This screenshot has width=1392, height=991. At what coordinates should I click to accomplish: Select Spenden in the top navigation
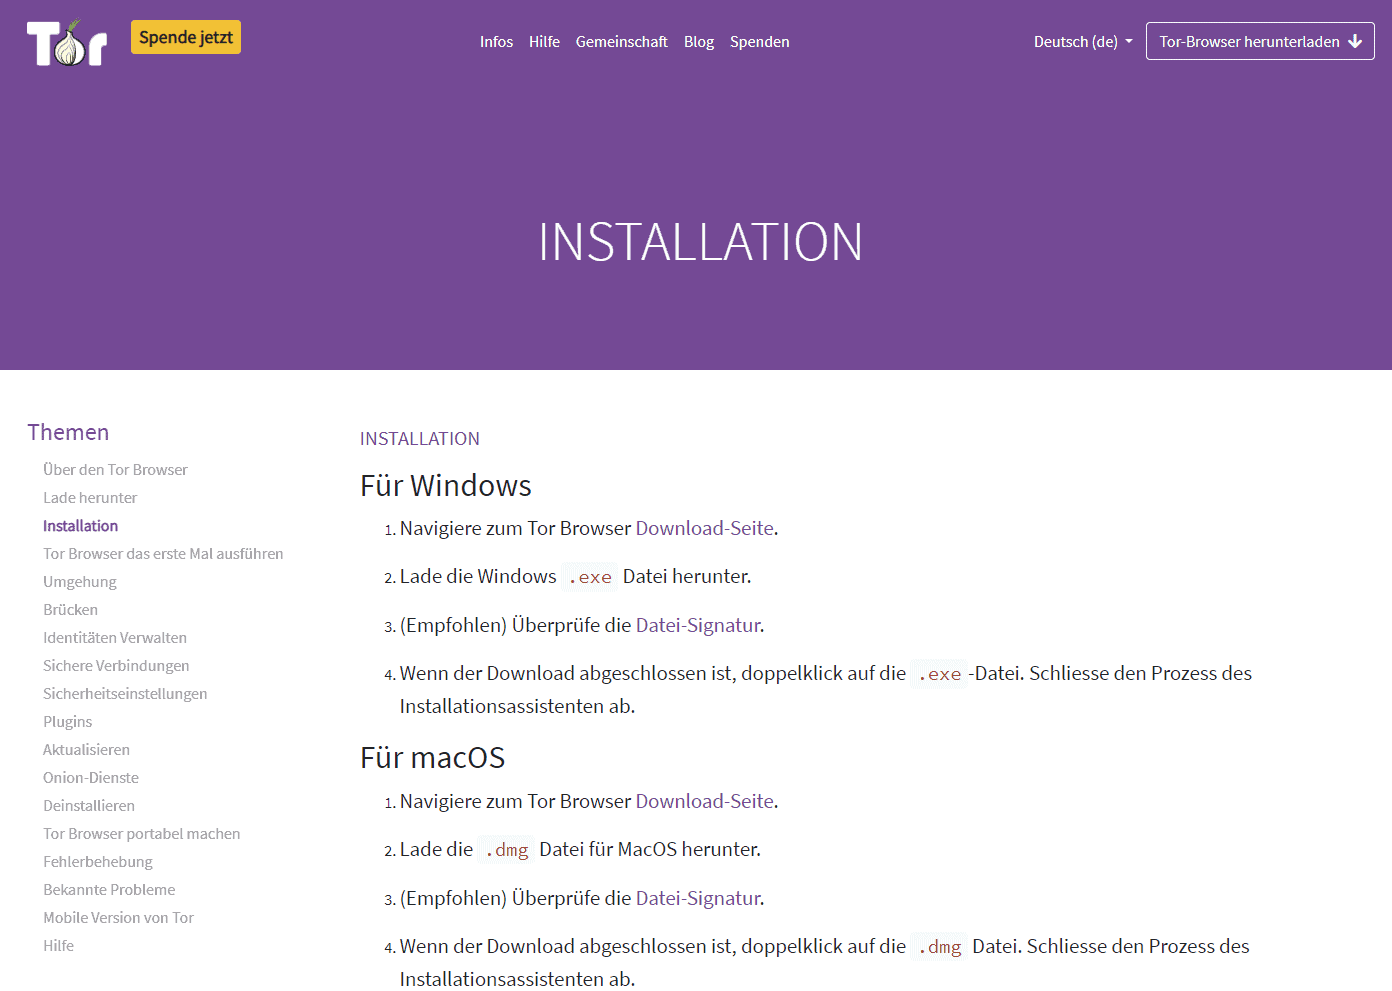[x=759, y=42]
